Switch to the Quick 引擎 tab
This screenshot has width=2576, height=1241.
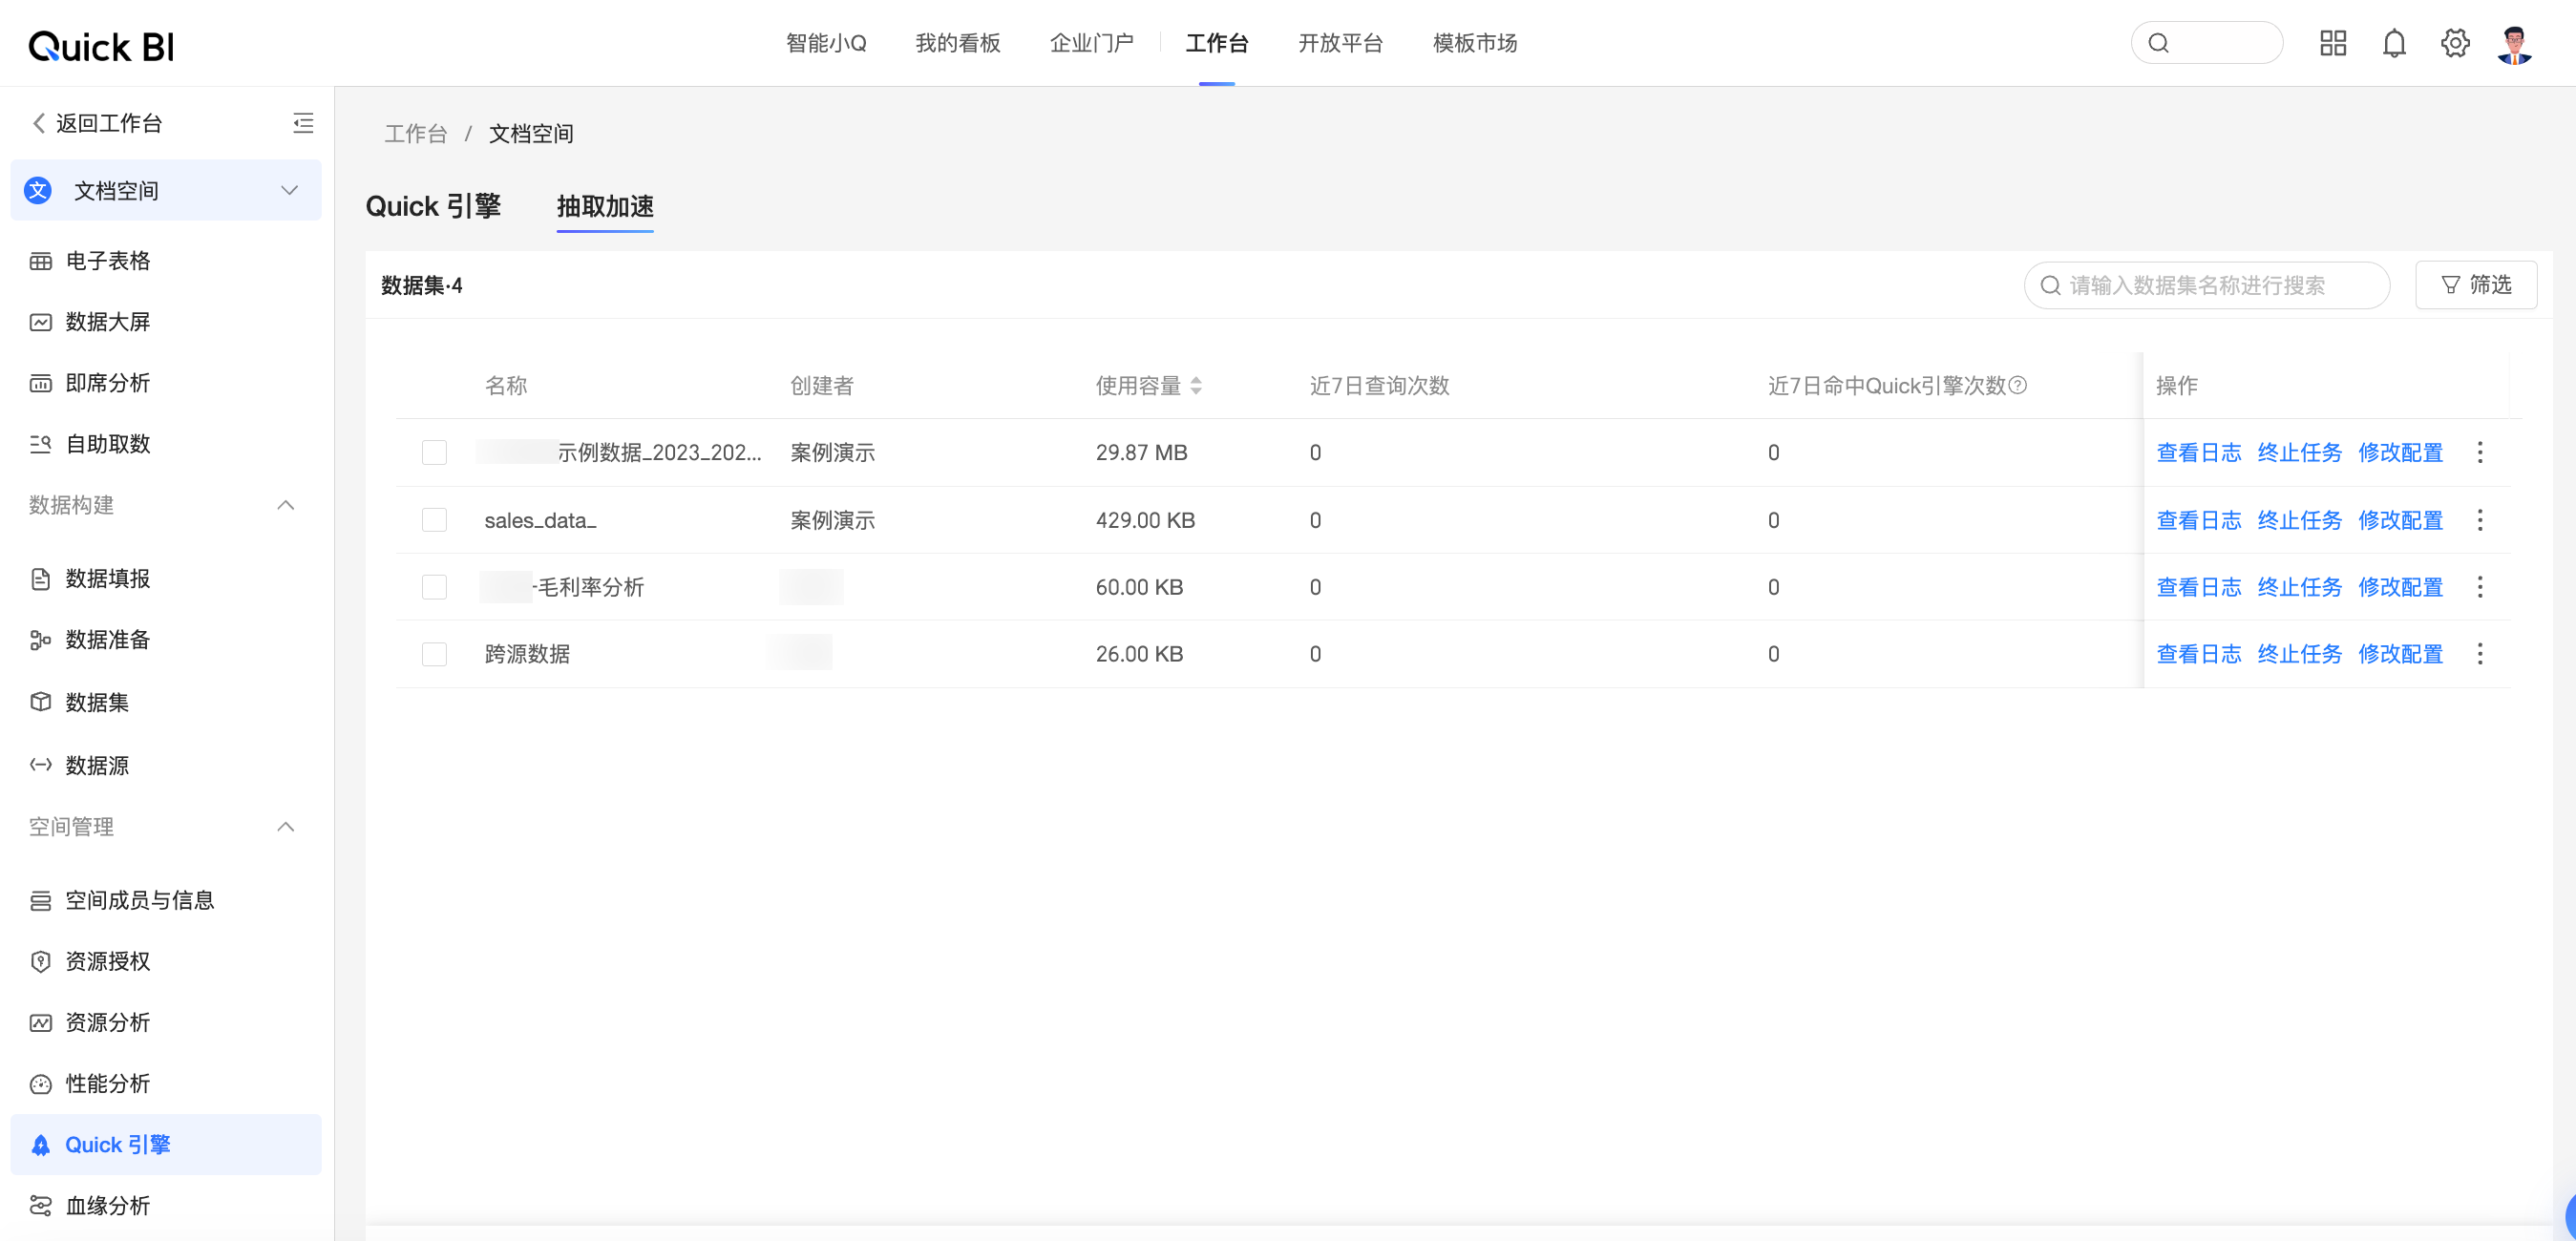(433, 207)
